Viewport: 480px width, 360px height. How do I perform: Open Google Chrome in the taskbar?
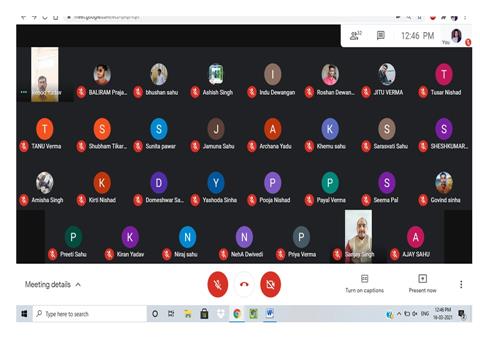pos(237,314)
